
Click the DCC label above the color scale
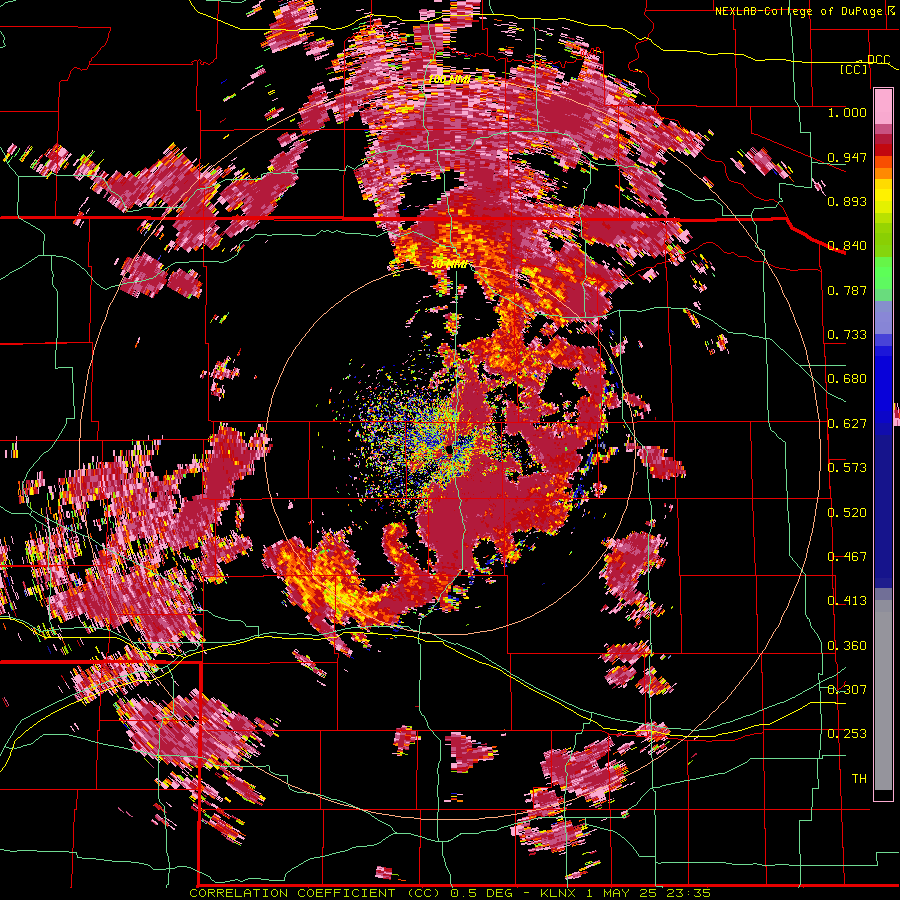[x=878, y=60]
